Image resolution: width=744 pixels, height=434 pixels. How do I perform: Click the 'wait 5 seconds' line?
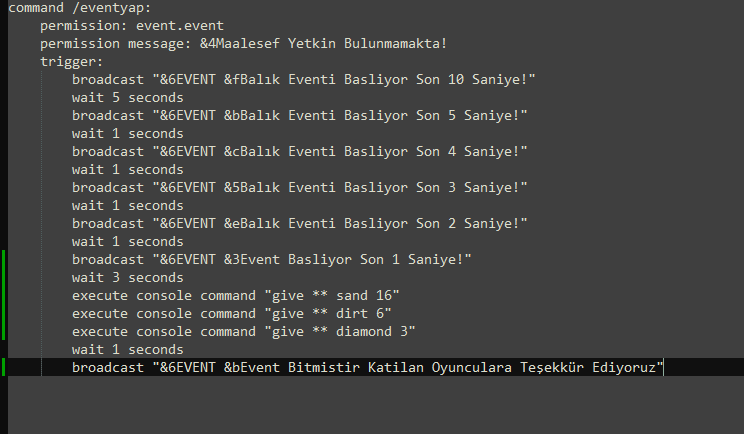128,98
